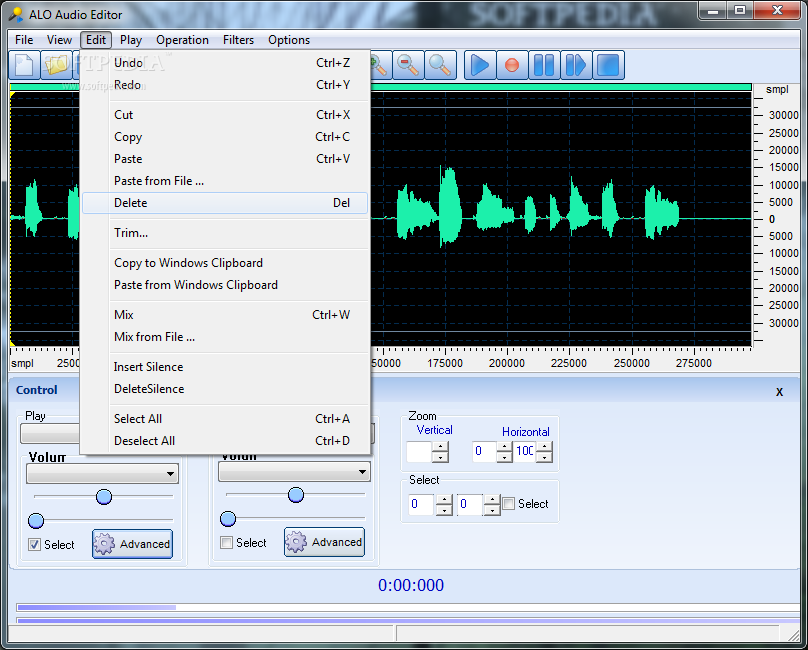Check the right channel Select checkbox
808x650 pixels.
pos(226,542)
